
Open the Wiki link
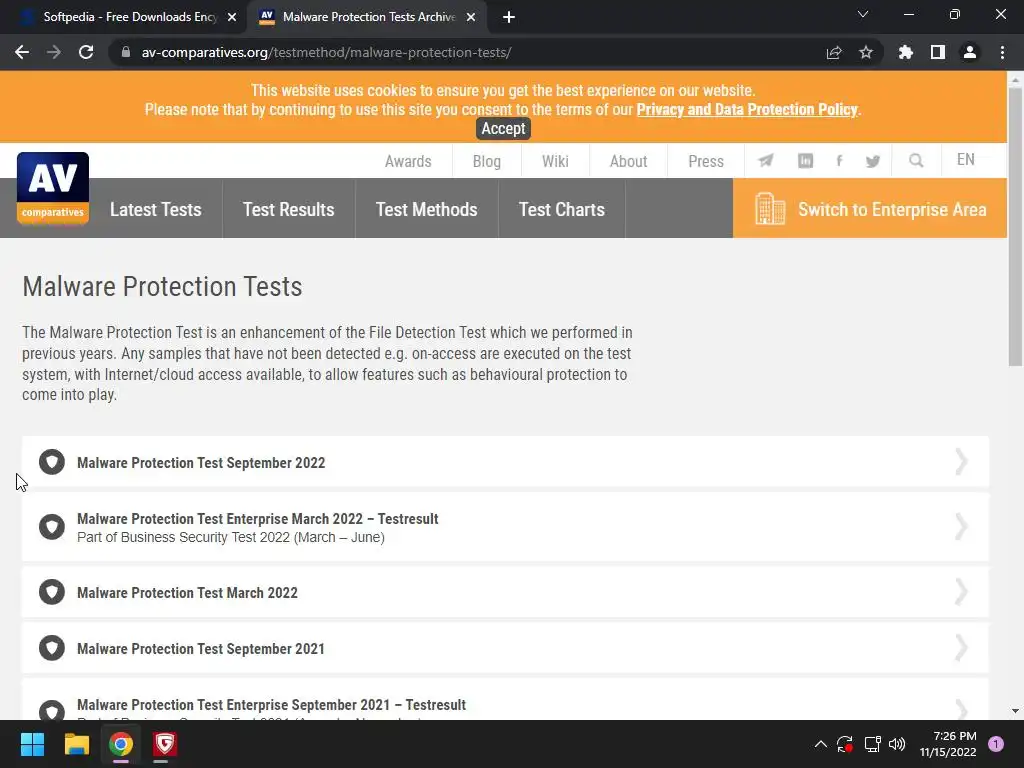coord(555,161)
